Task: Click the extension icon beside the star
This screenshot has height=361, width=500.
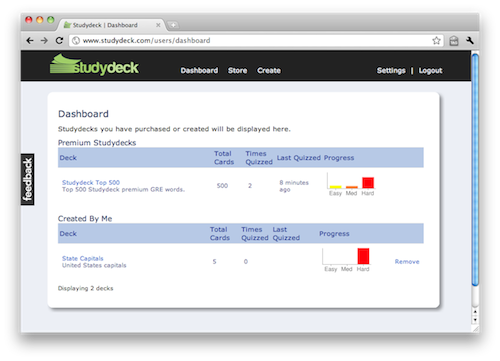Action: click(454, 41)
